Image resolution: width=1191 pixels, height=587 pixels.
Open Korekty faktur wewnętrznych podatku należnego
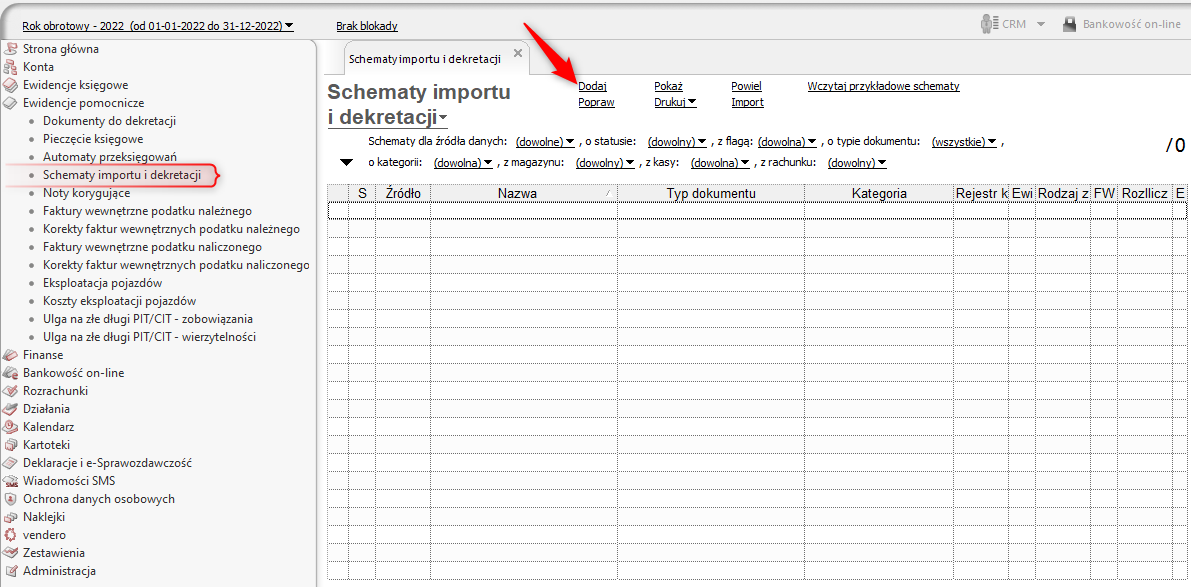[x=172, y=229]
